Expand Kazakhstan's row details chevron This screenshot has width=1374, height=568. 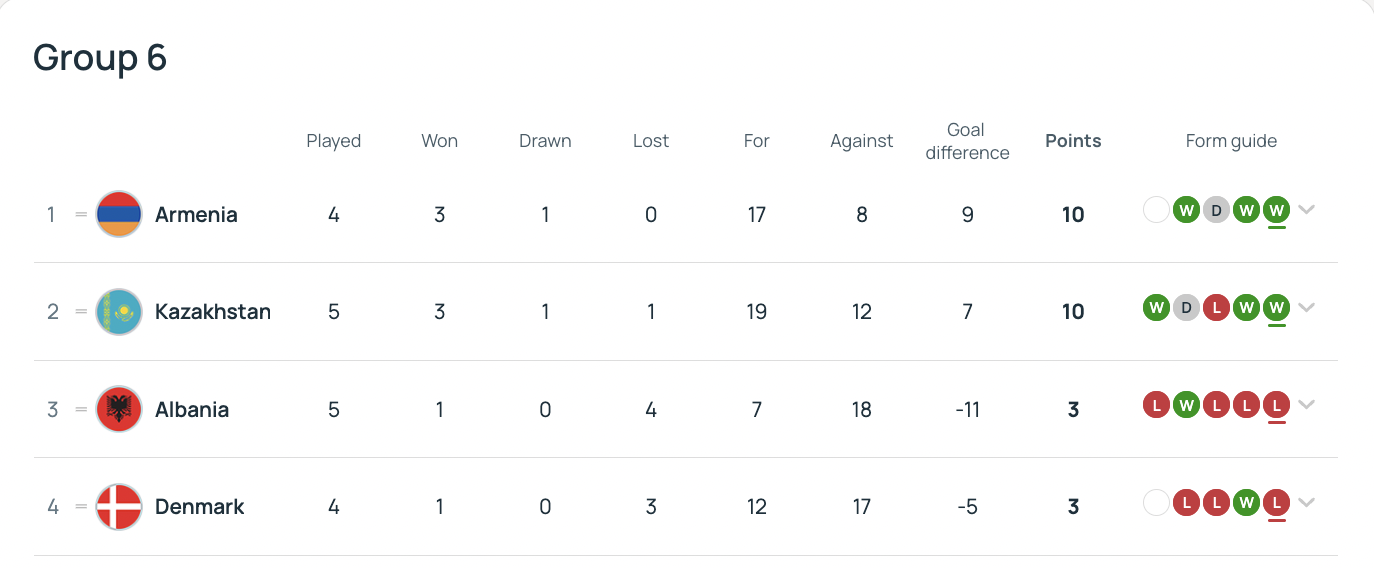(x=1306, y=307)
